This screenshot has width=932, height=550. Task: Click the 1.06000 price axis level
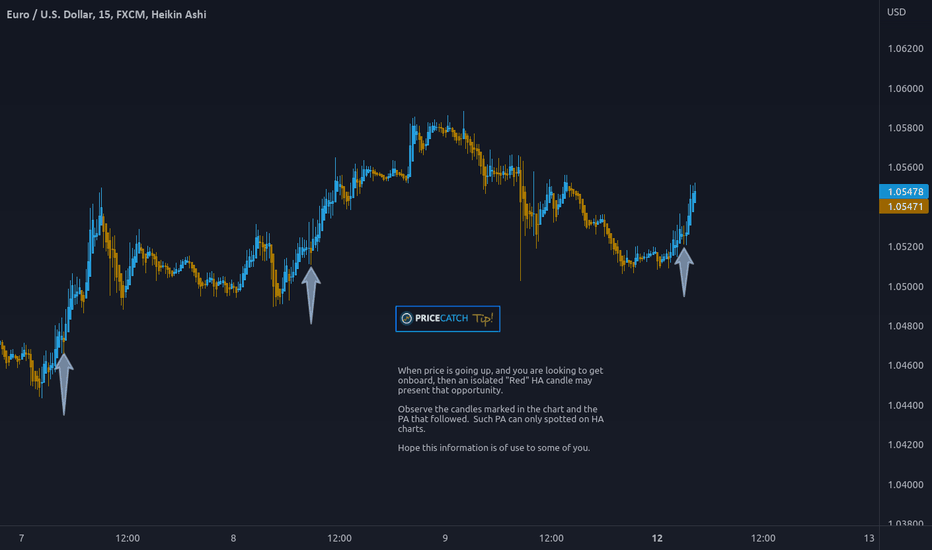(x=905, y=89)
